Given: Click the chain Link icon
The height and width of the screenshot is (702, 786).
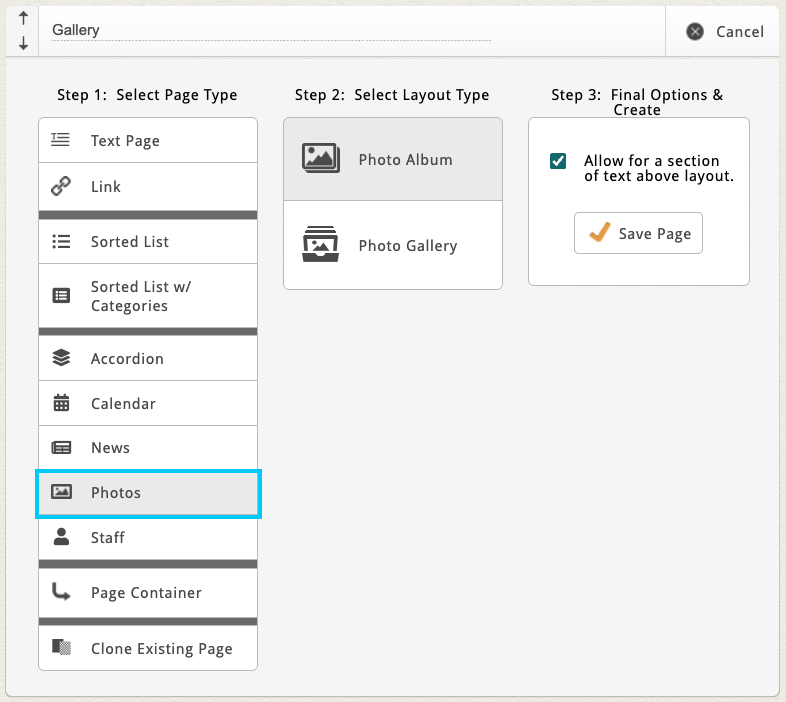Looking at the screenshot, I should coord(61,186).
